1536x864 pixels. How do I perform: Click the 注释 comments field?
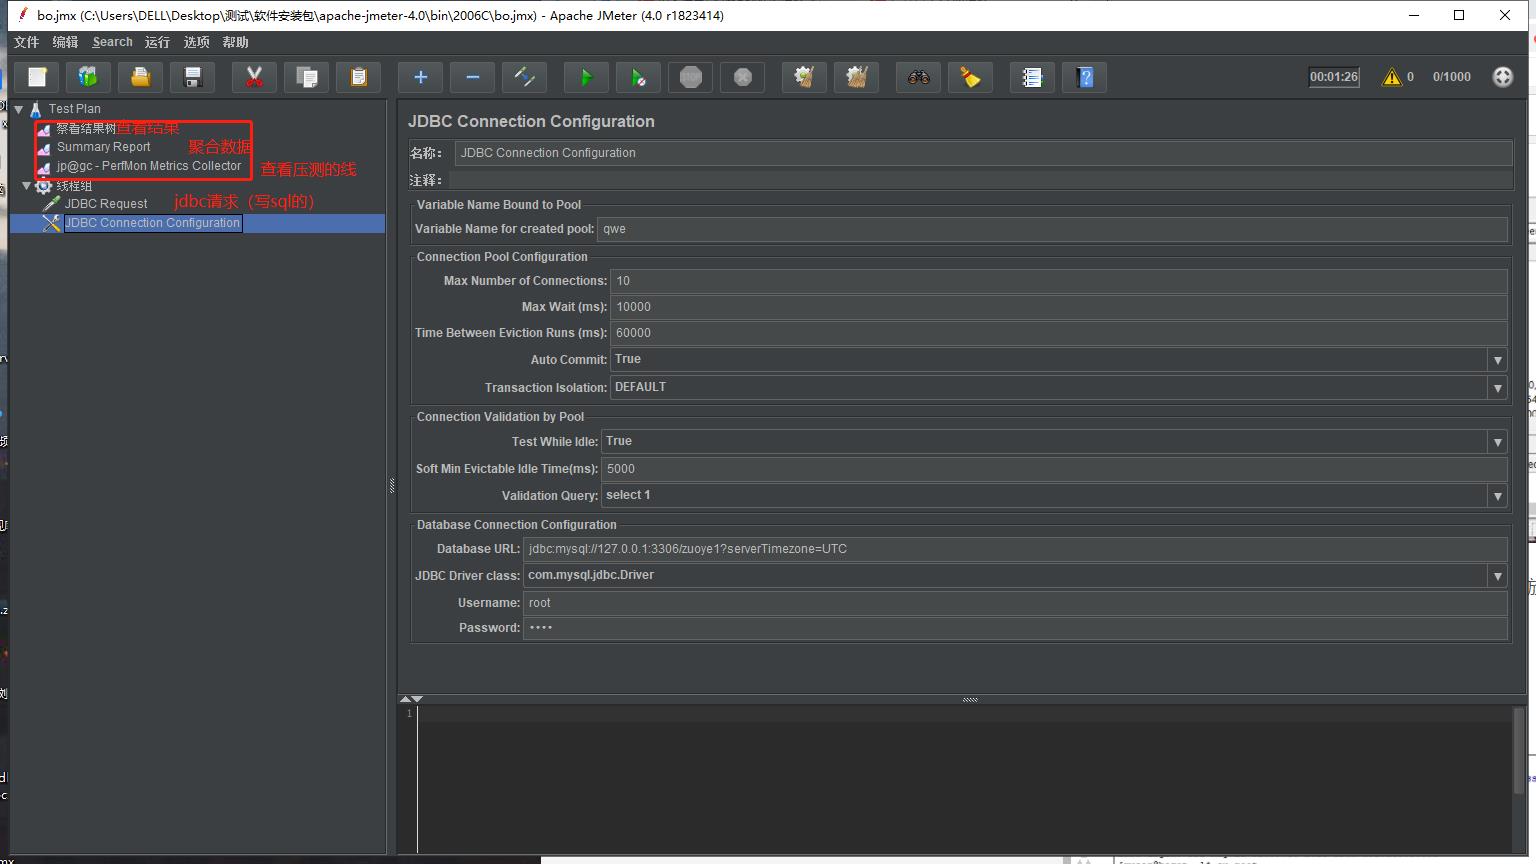point(980,180)
